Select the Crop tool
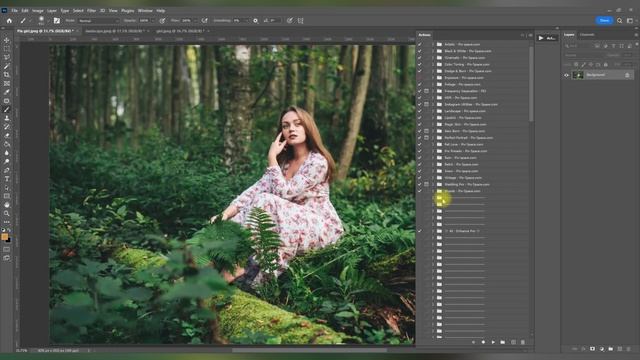 pos(7,75)
